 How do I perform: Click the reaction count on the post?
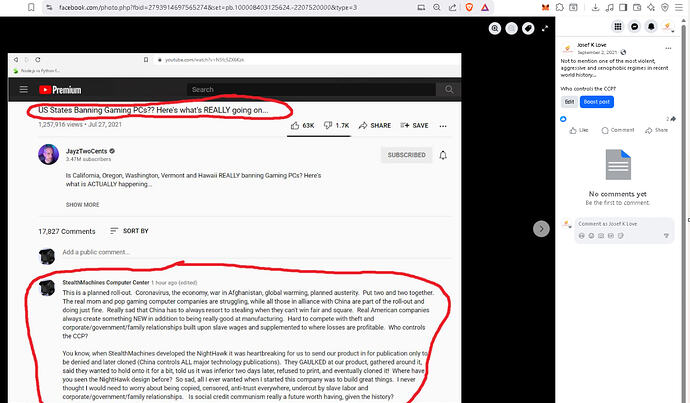point(565,117)
